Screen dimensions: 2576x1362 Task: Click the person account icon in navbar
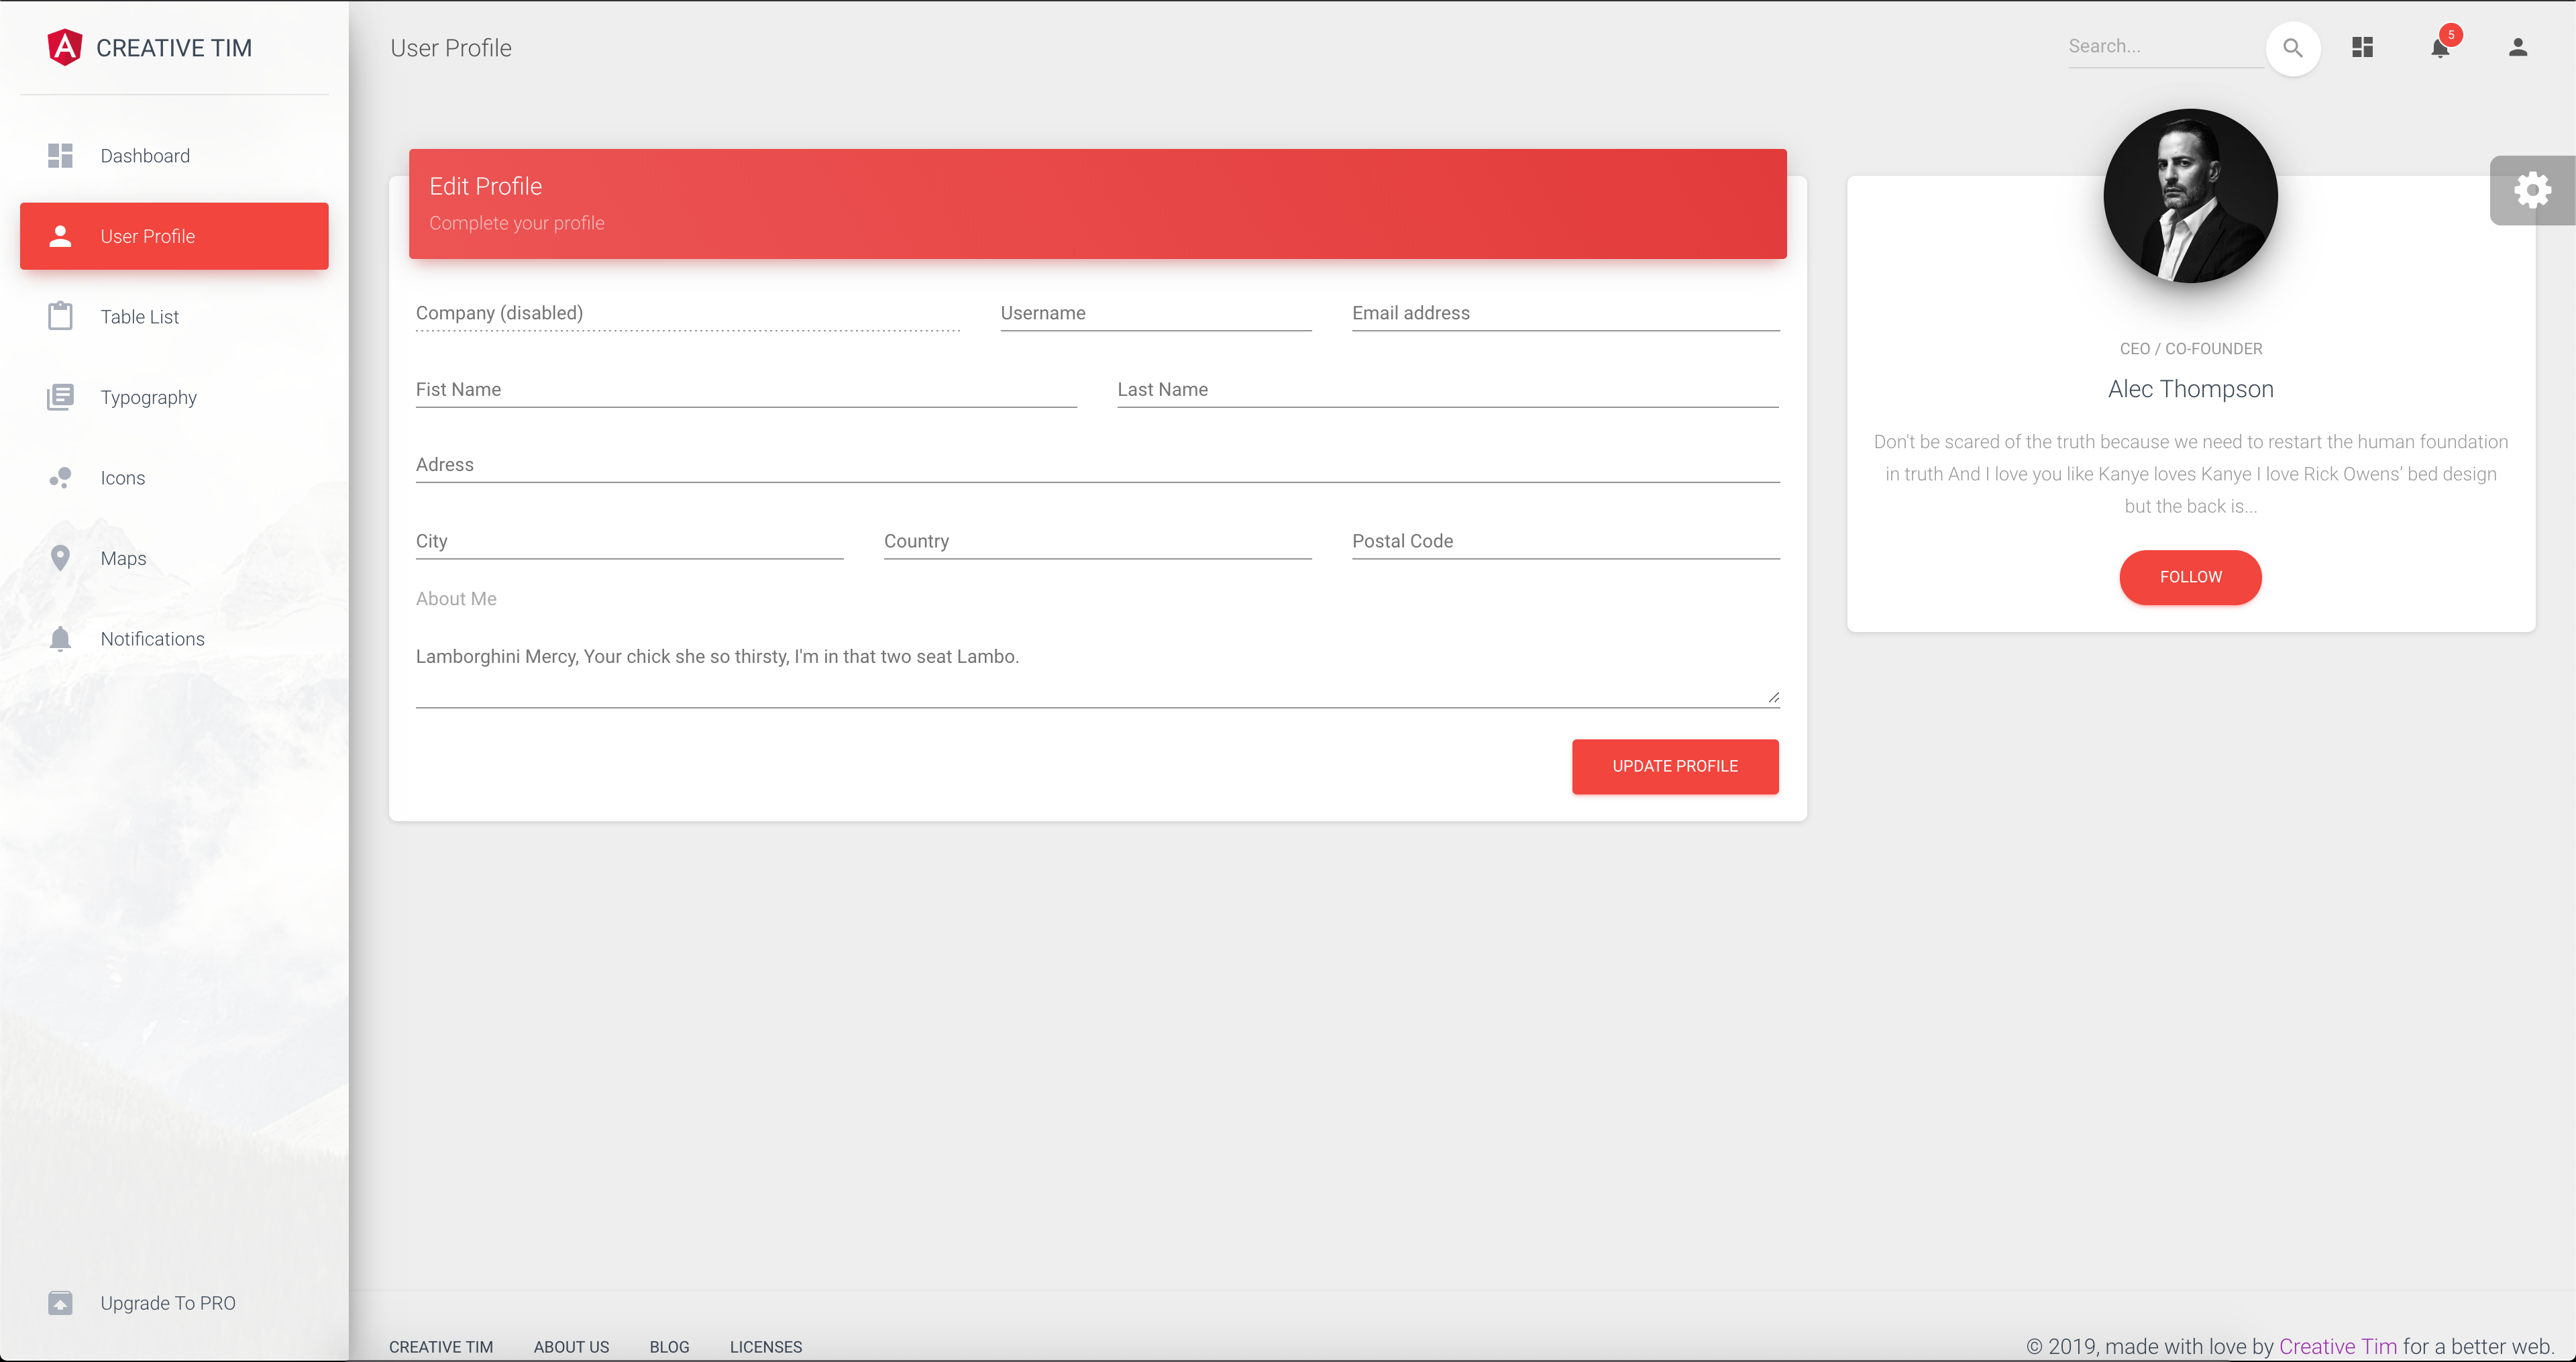pyautogui.click(x=2517, y=48)
